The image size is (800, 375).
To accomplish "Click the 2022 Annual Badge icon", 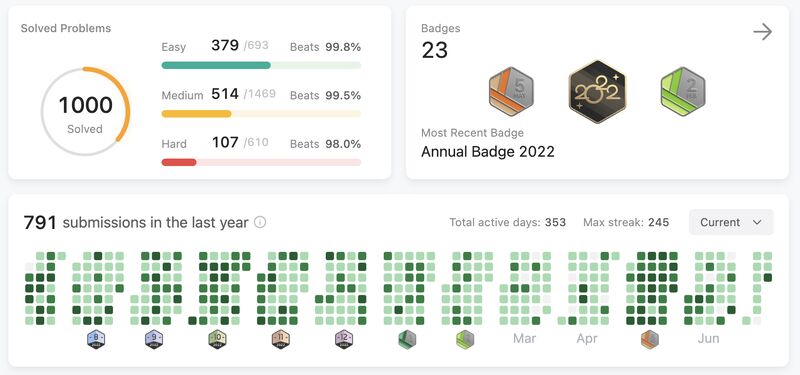I will tap(597, 92).
